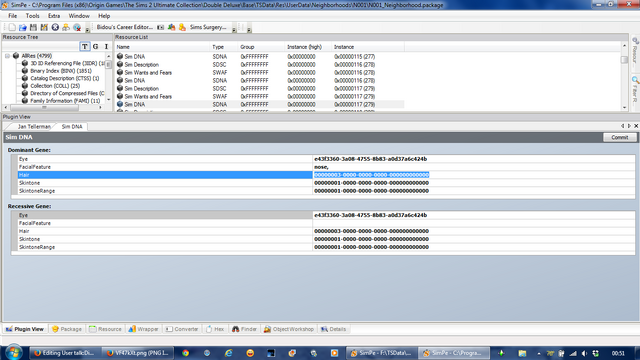The image size is (640, 360).
Task: Select Sim Description row with instance 0x00000116
Action: (x=260, y=65)
